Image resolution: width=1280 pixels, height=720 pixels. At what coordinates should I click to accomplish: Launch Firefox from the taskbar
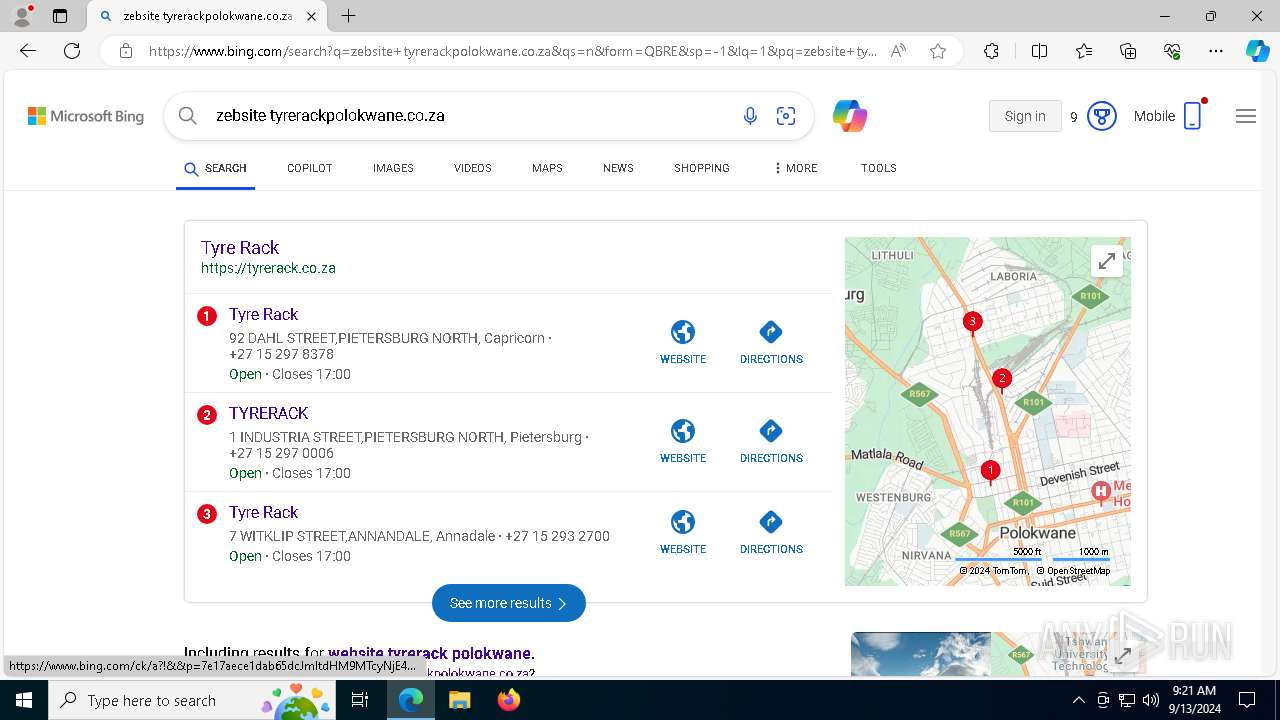pos(508,700)
